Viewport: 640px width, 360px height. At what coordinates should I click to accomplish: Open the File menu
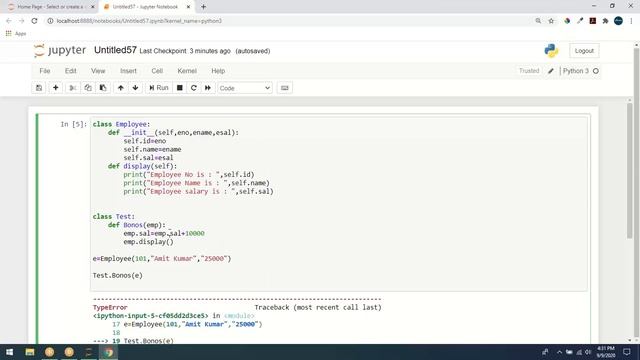pos(44,71)
